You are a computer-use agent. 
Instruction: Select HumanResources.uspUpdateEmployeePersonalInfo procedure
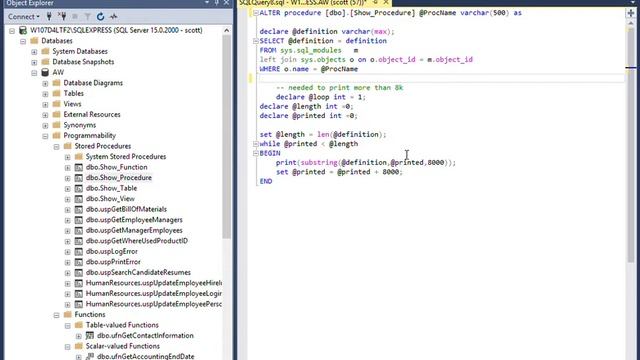pyautogui.click(x=153, y=304)
